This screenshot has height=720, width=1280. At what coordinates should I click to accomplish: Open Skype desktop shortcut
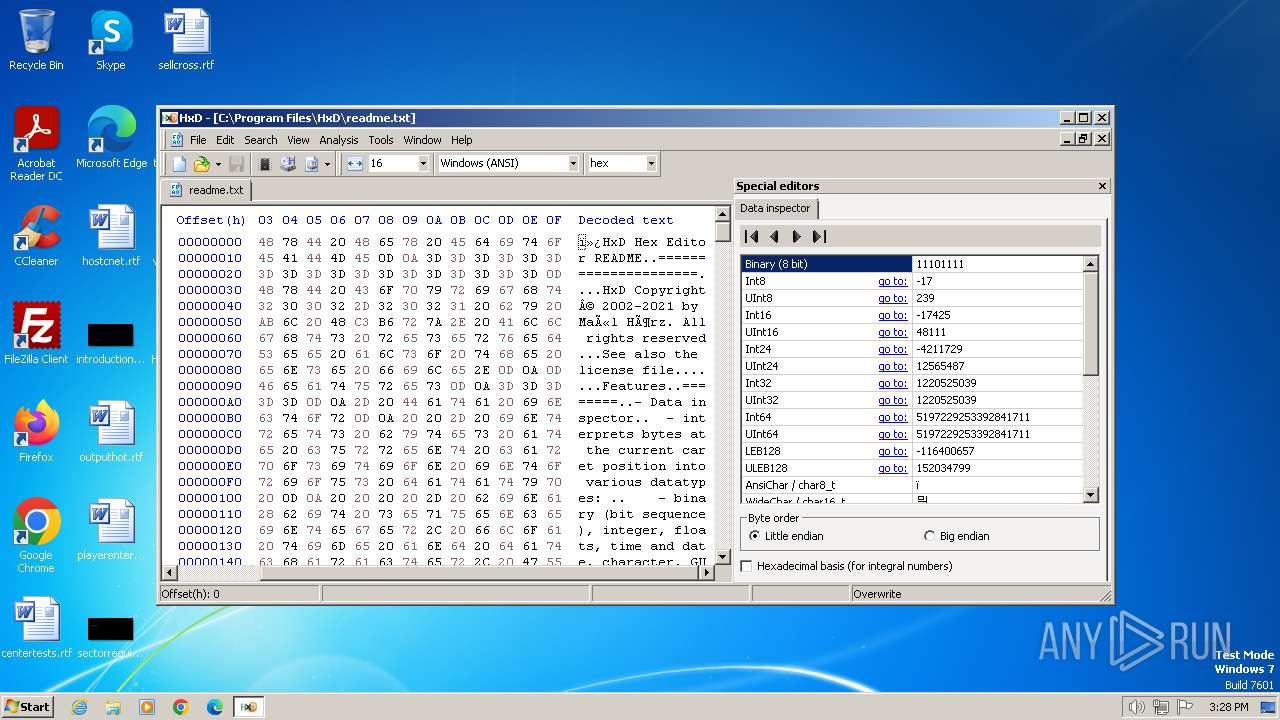click(x=111, y=40)
